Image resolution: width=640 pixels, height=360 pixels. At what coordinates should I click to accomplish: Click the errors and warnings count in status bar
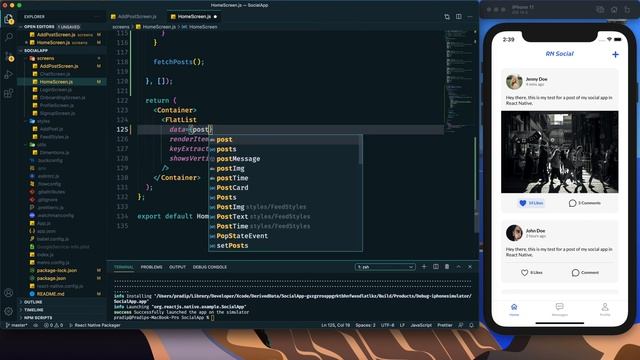point(53,325)
